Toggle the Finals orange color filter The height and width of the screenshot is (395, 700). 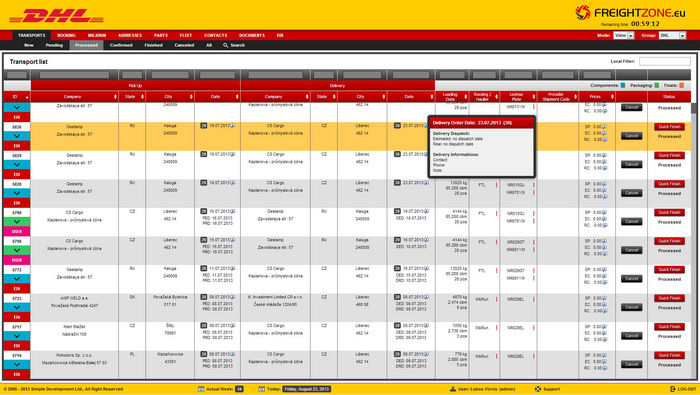tap(681, 85)
